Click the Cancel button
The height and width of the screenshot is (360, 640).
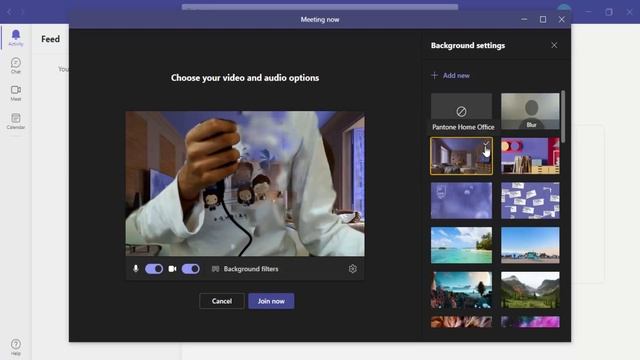222,301
